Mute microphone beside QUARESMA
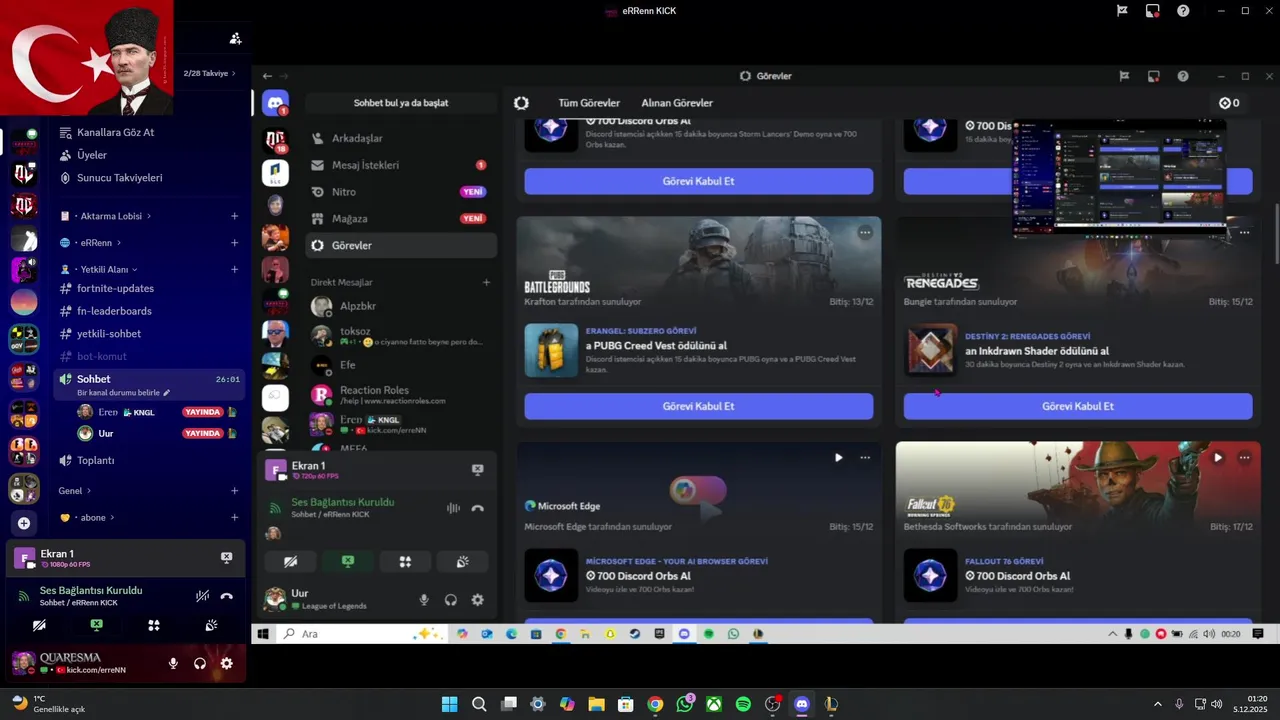This screenshot has width=1280, height=720. click(x=173, y=663)
